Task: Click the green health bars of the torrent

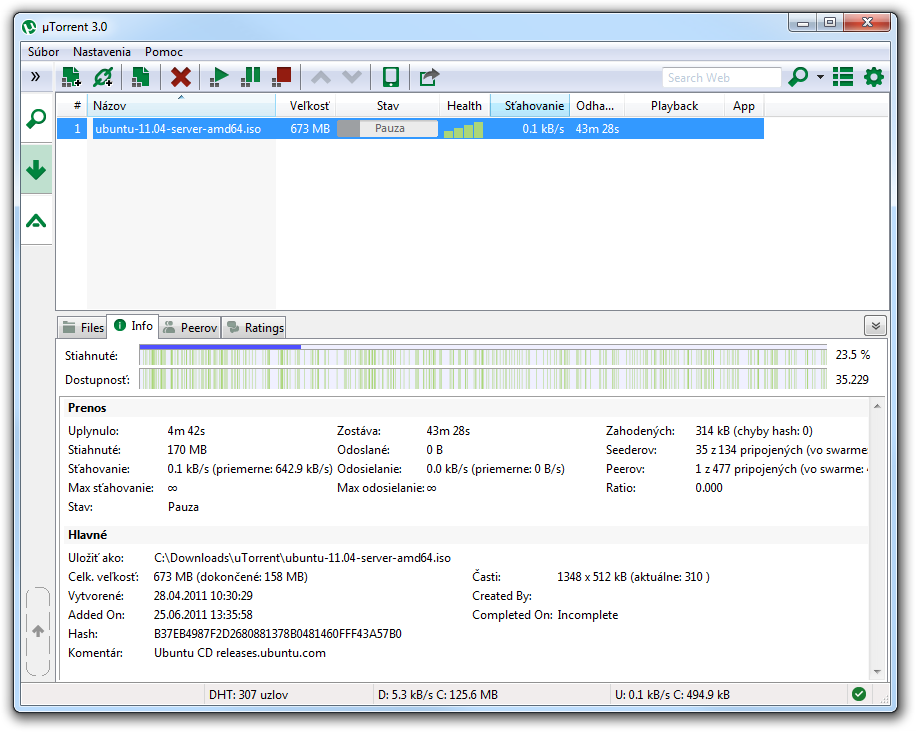Action: point(464,130)
